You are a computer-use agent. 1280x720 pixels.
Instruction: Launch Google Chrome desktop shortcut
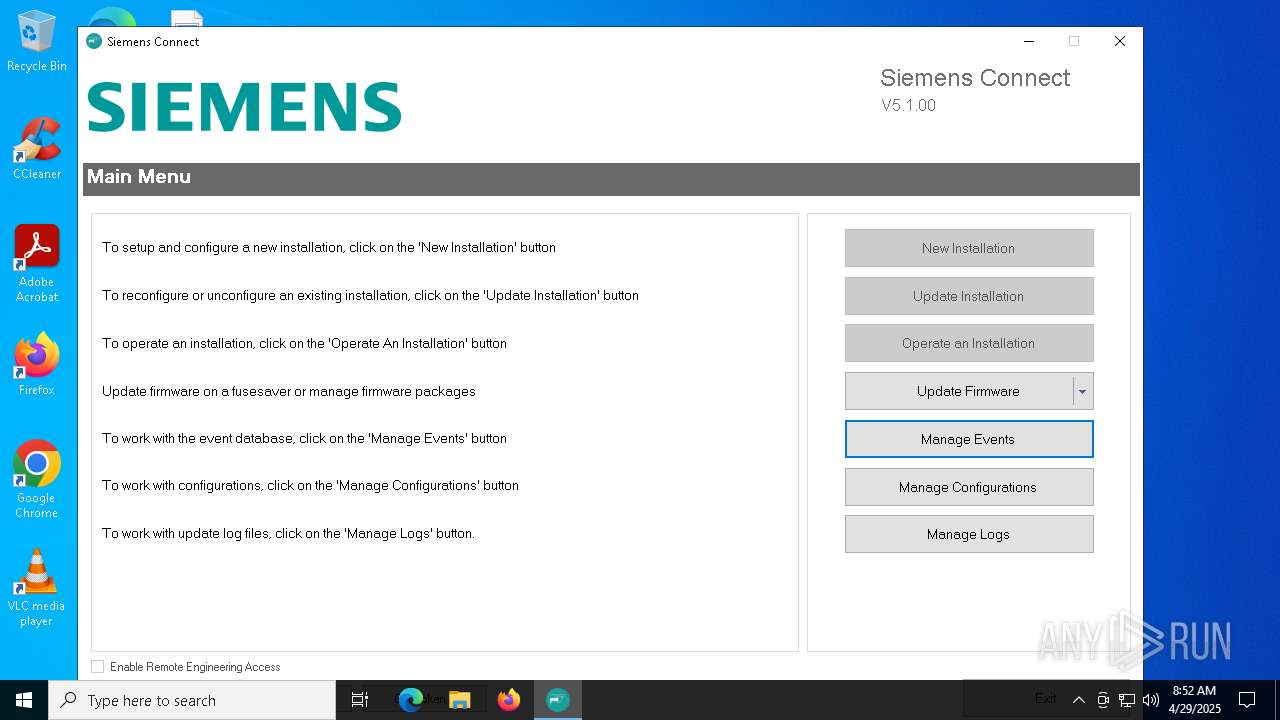tap(37, 479)
